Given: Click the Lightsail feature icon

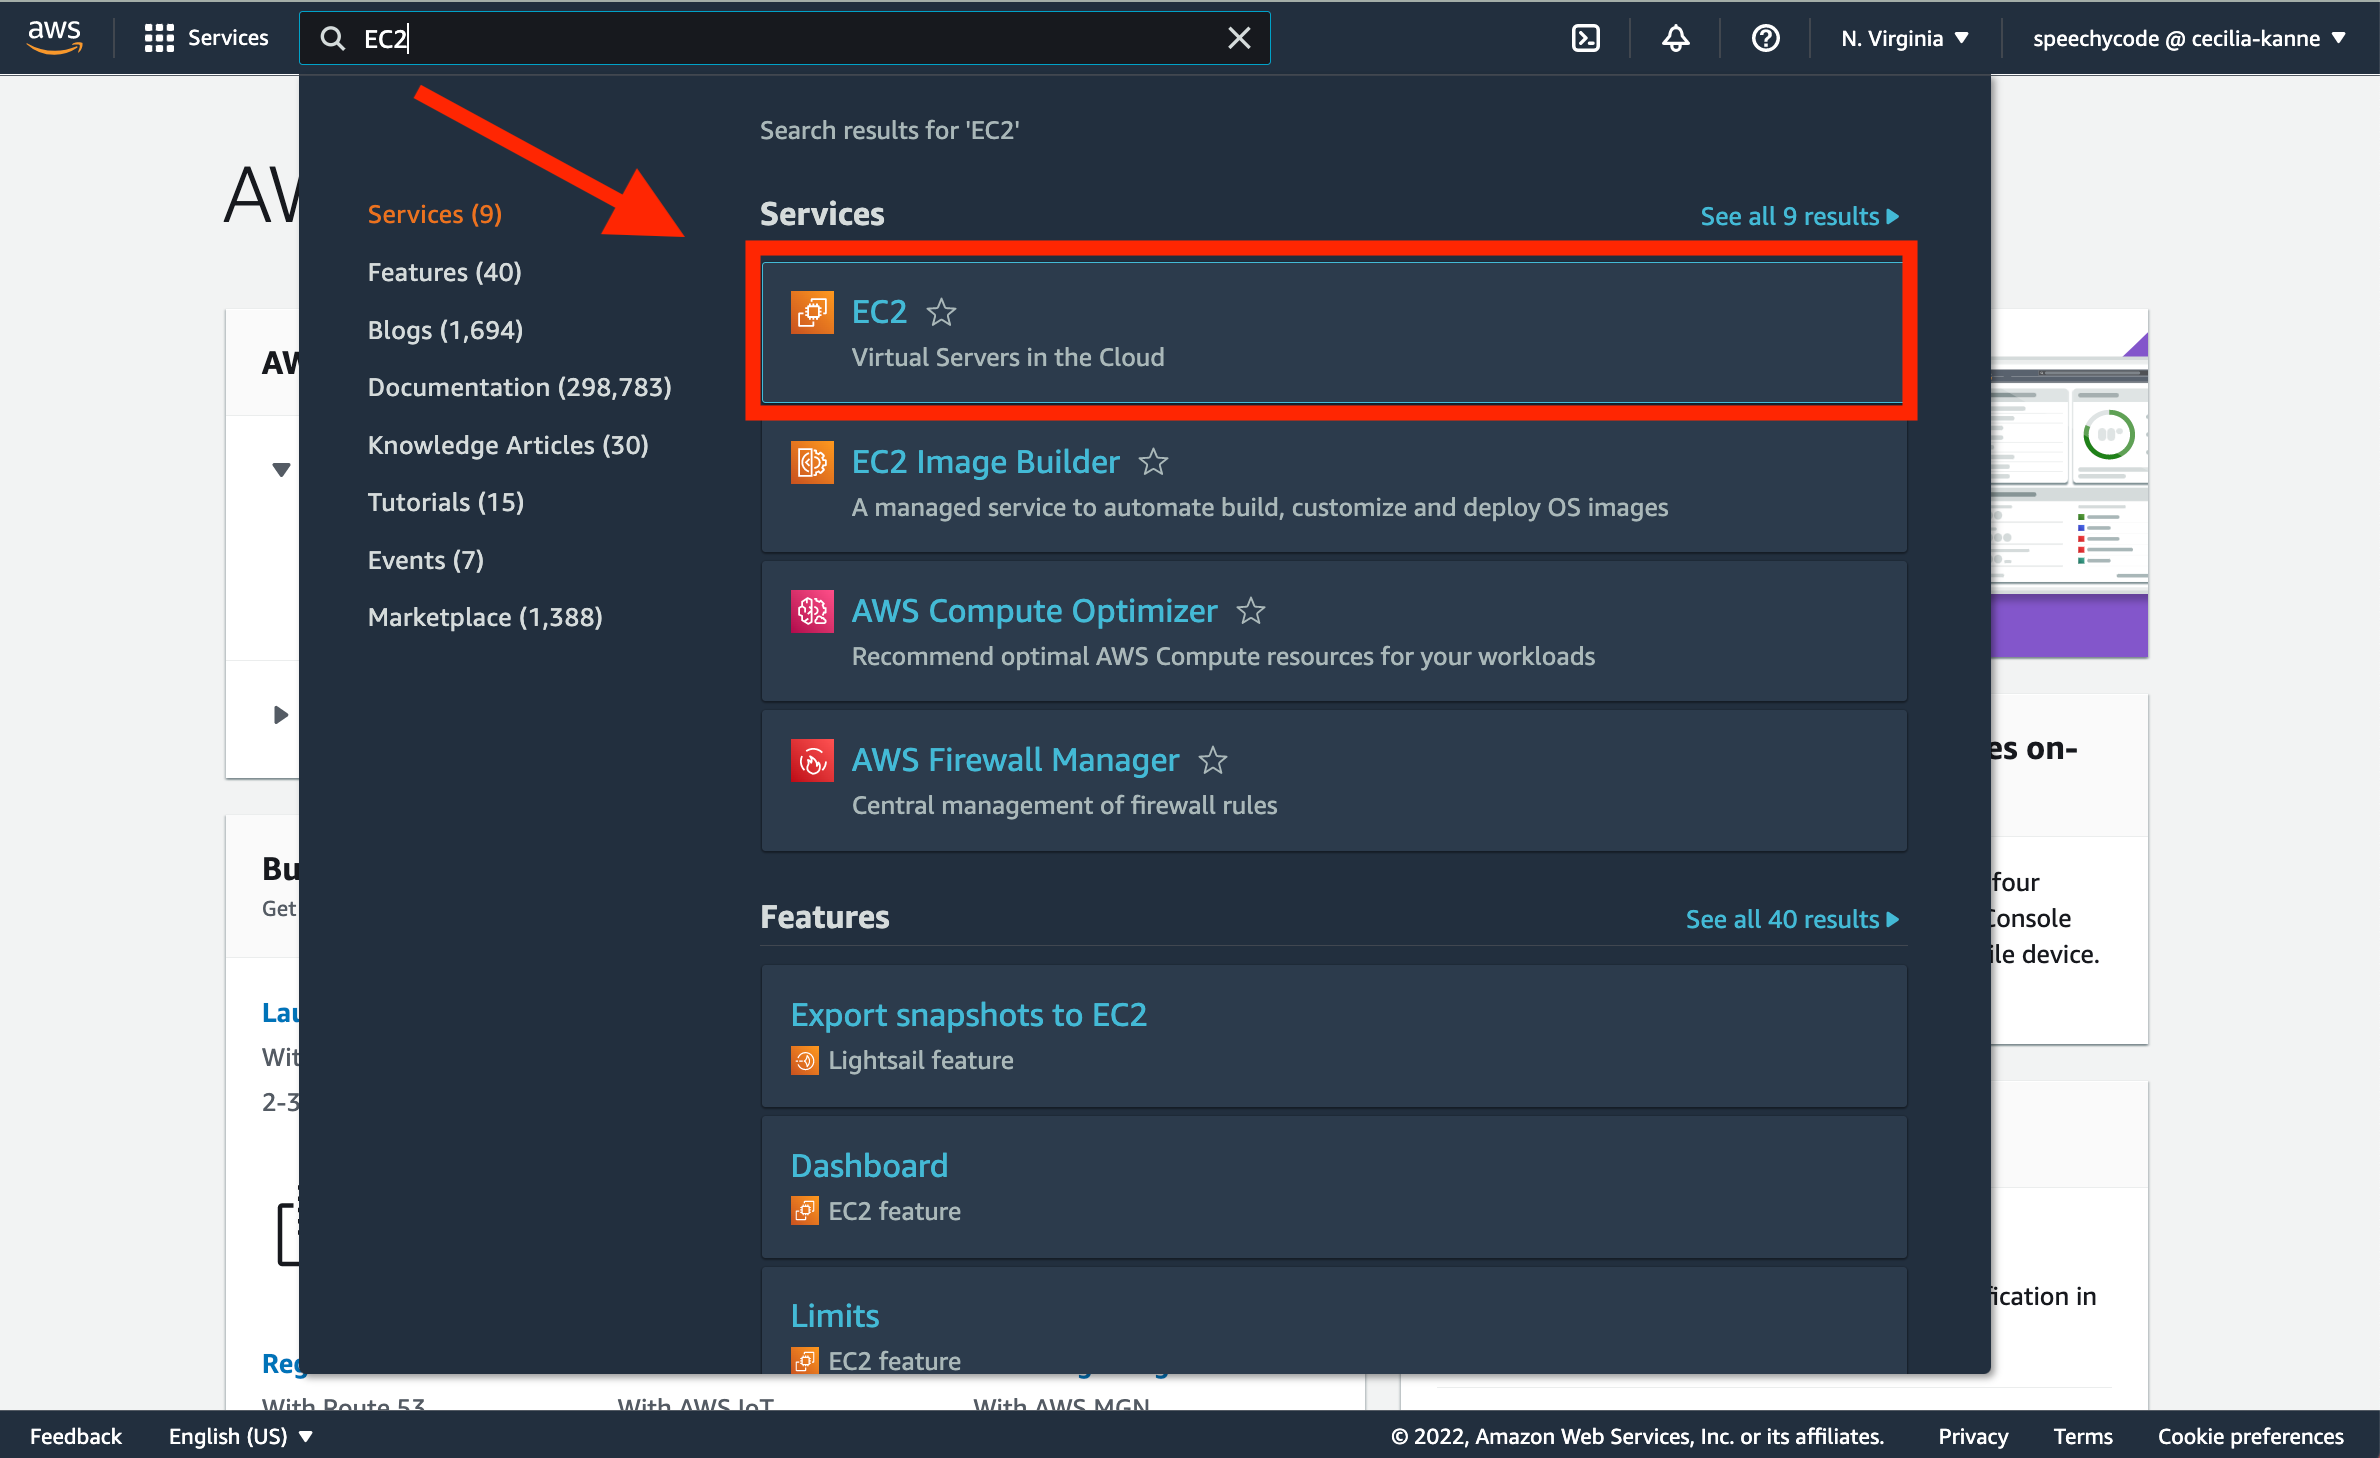Looking at the screenshot, I should 804,1060.
